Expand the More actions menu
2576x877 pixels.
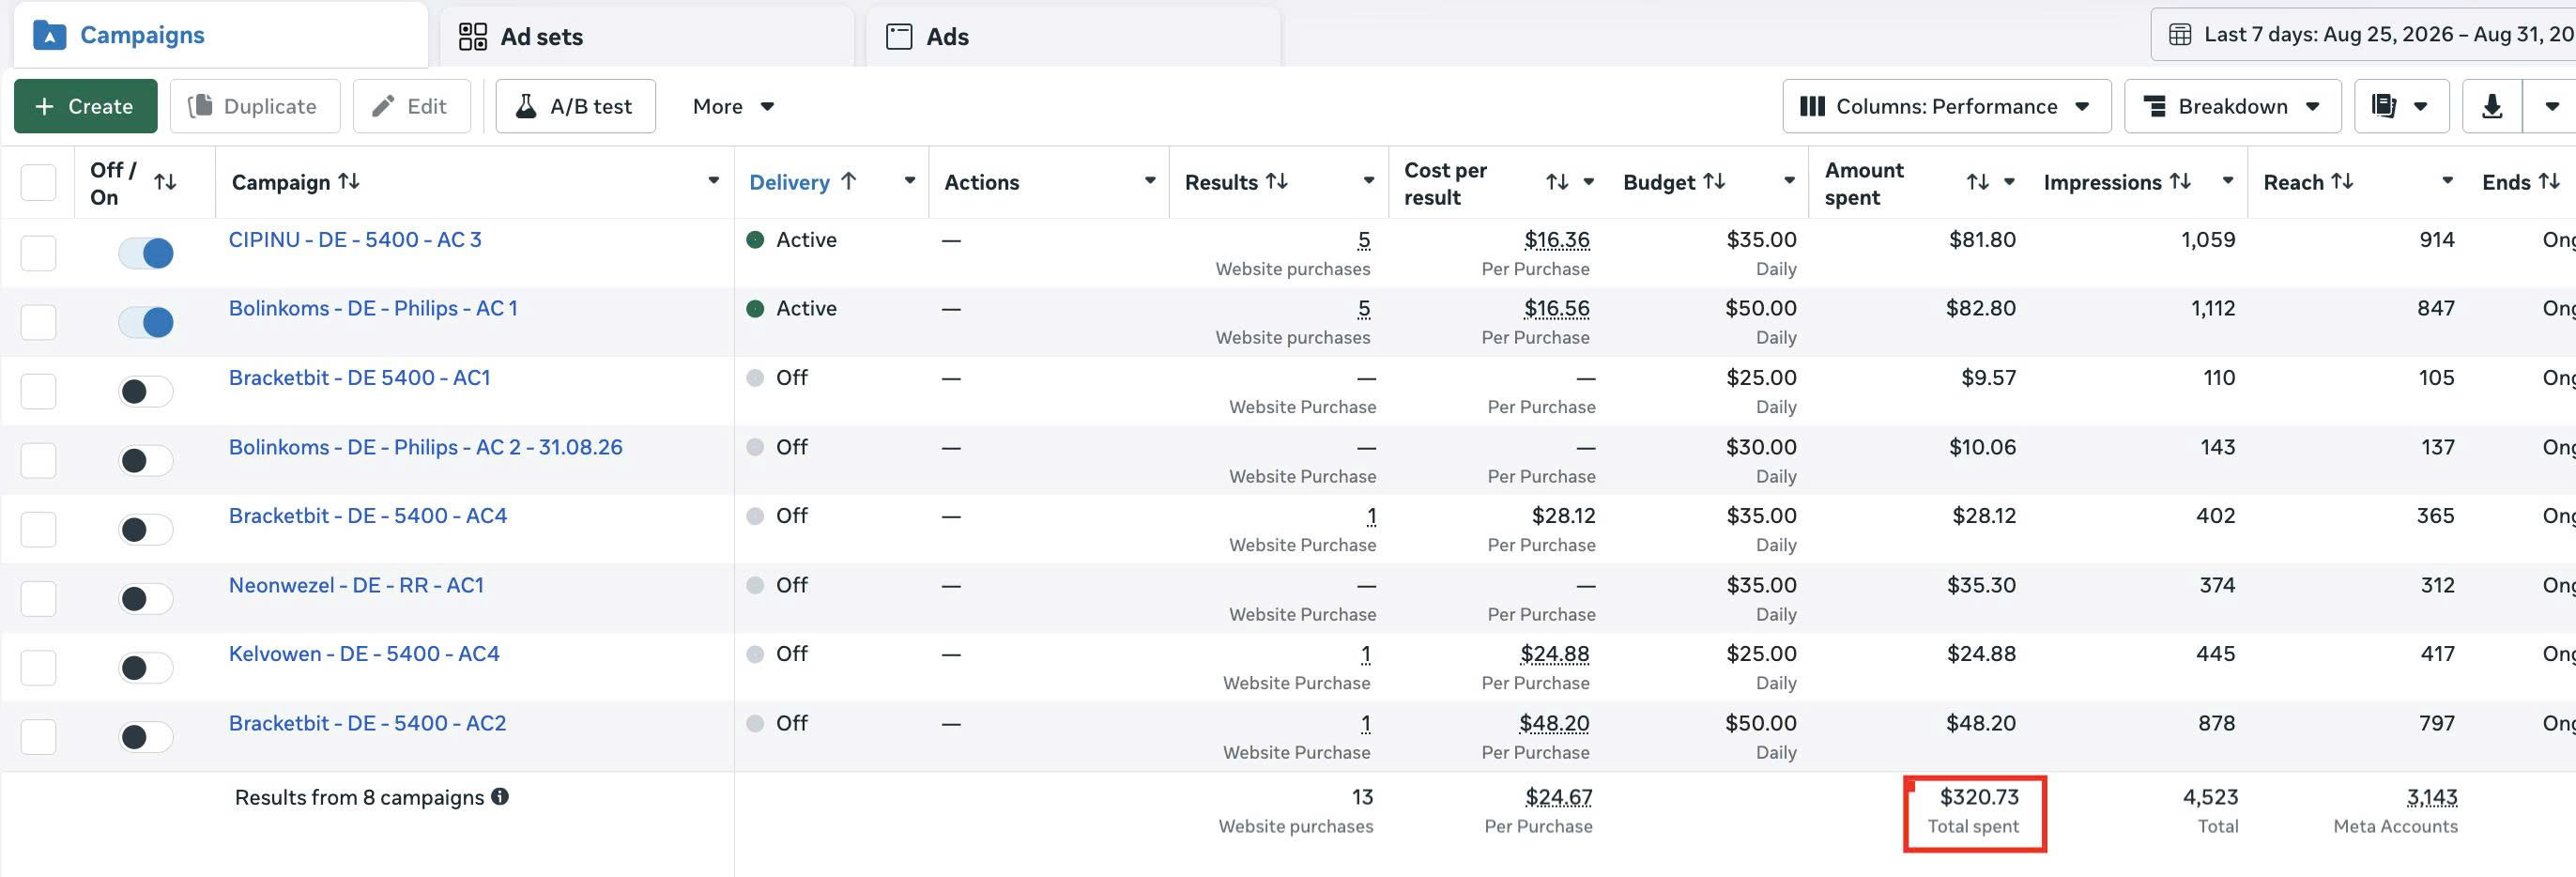click(x=733, y=106)
